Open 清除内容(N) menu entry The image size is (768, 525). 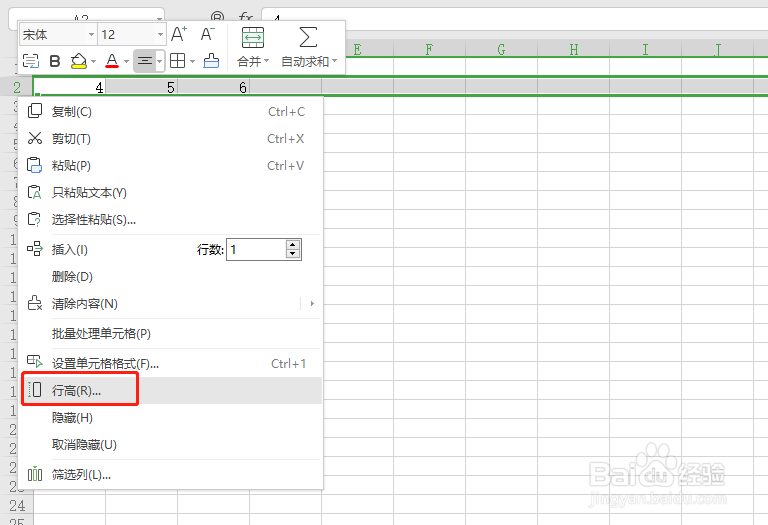click(x=170, y=304)
